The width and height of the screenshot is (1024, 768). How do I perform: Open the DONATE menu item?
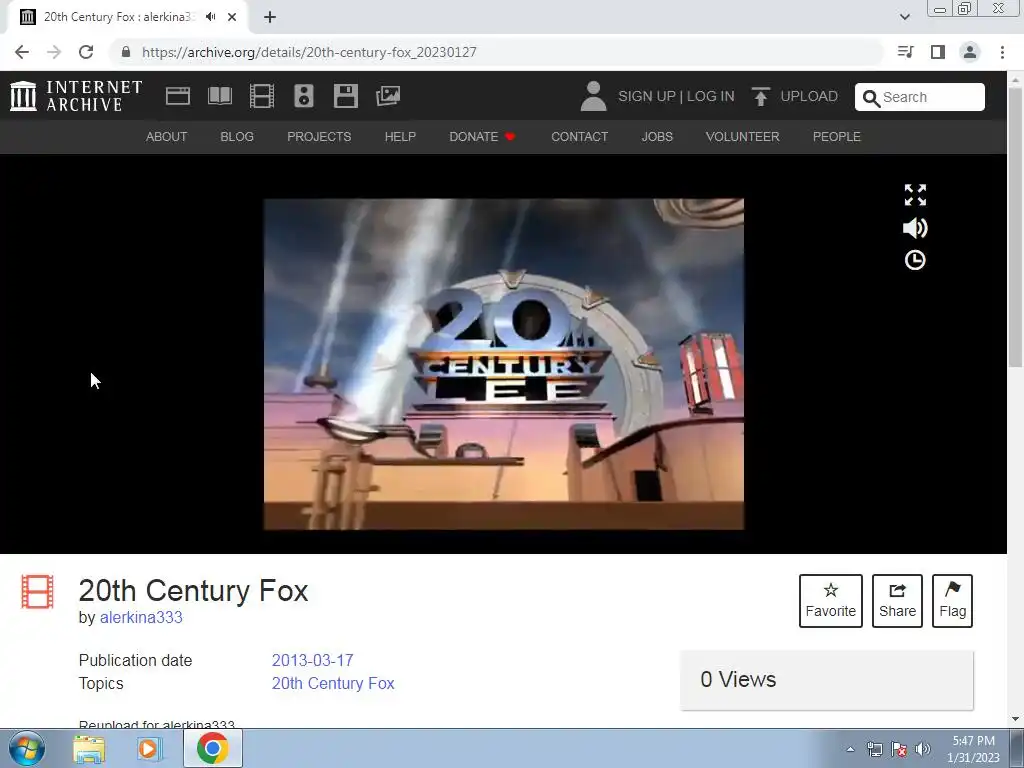tap(482, 136)
